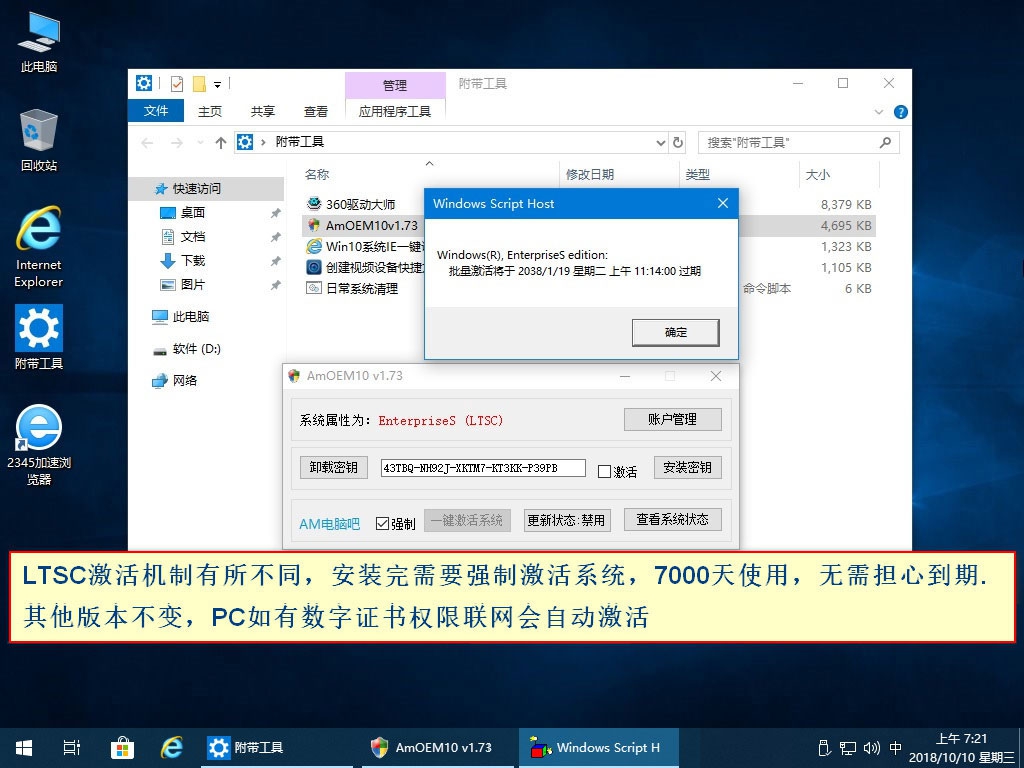Open the address bar history dropdown
The image size is (1024, 768).
click(660, 142)
